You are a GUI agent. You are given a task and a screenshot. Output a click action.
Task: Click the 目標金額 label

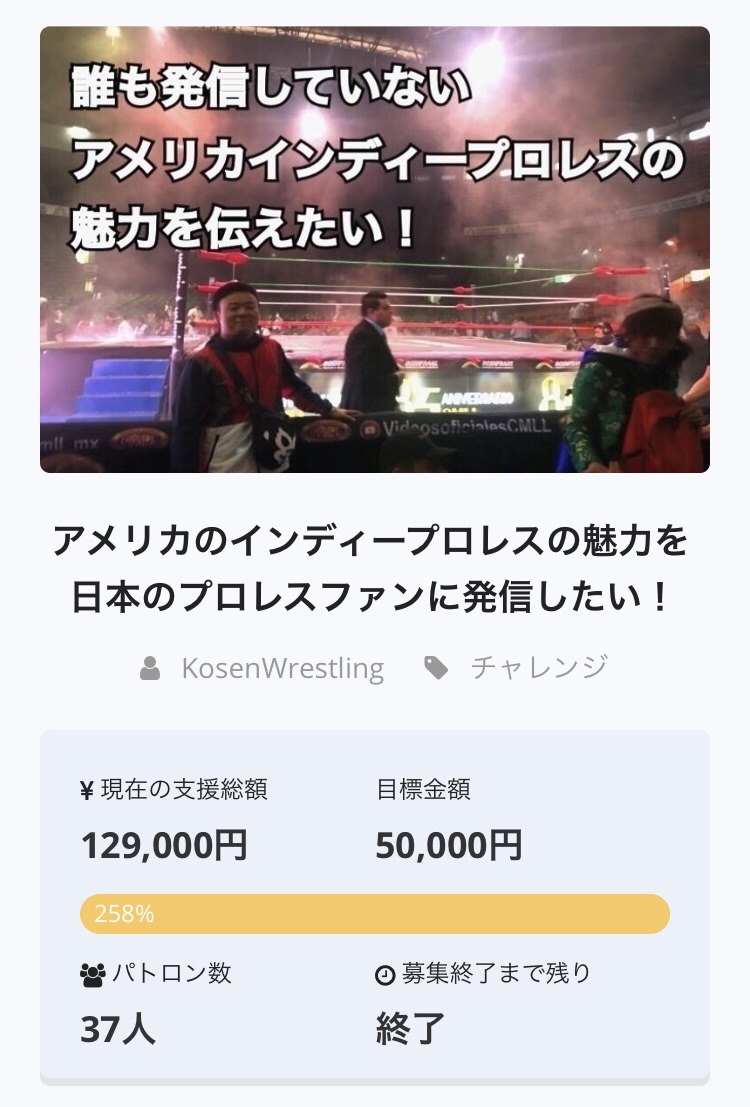click(423, 789)
